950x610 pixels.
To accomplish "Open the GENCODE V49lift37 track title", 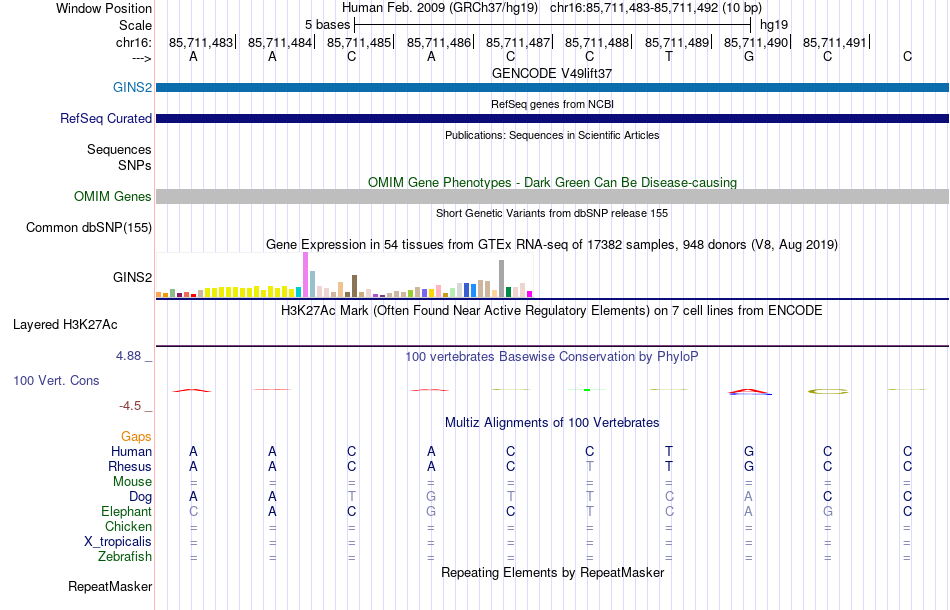I will click(x=552, y=73).
